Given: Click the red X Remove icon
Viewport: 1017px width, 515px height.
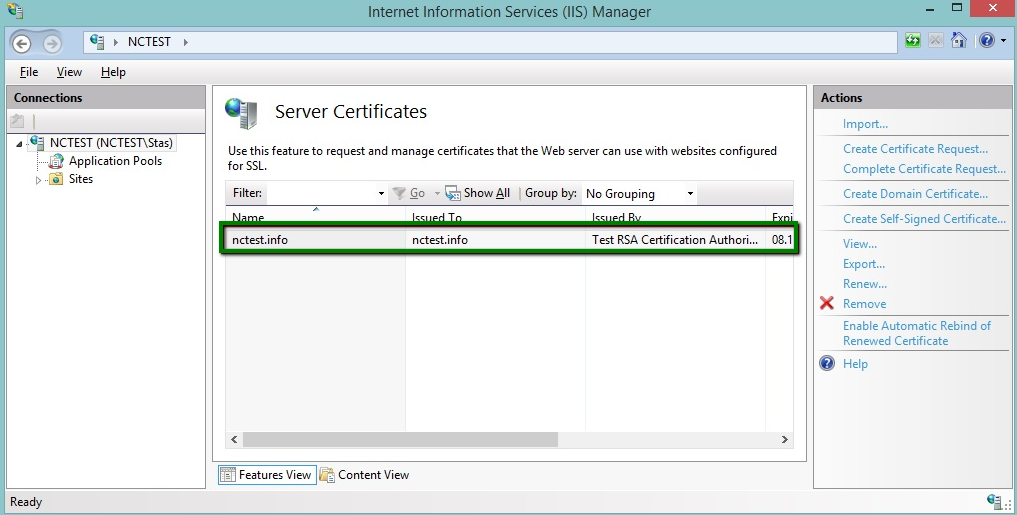Looking at the screenshot, I should 827,304.
